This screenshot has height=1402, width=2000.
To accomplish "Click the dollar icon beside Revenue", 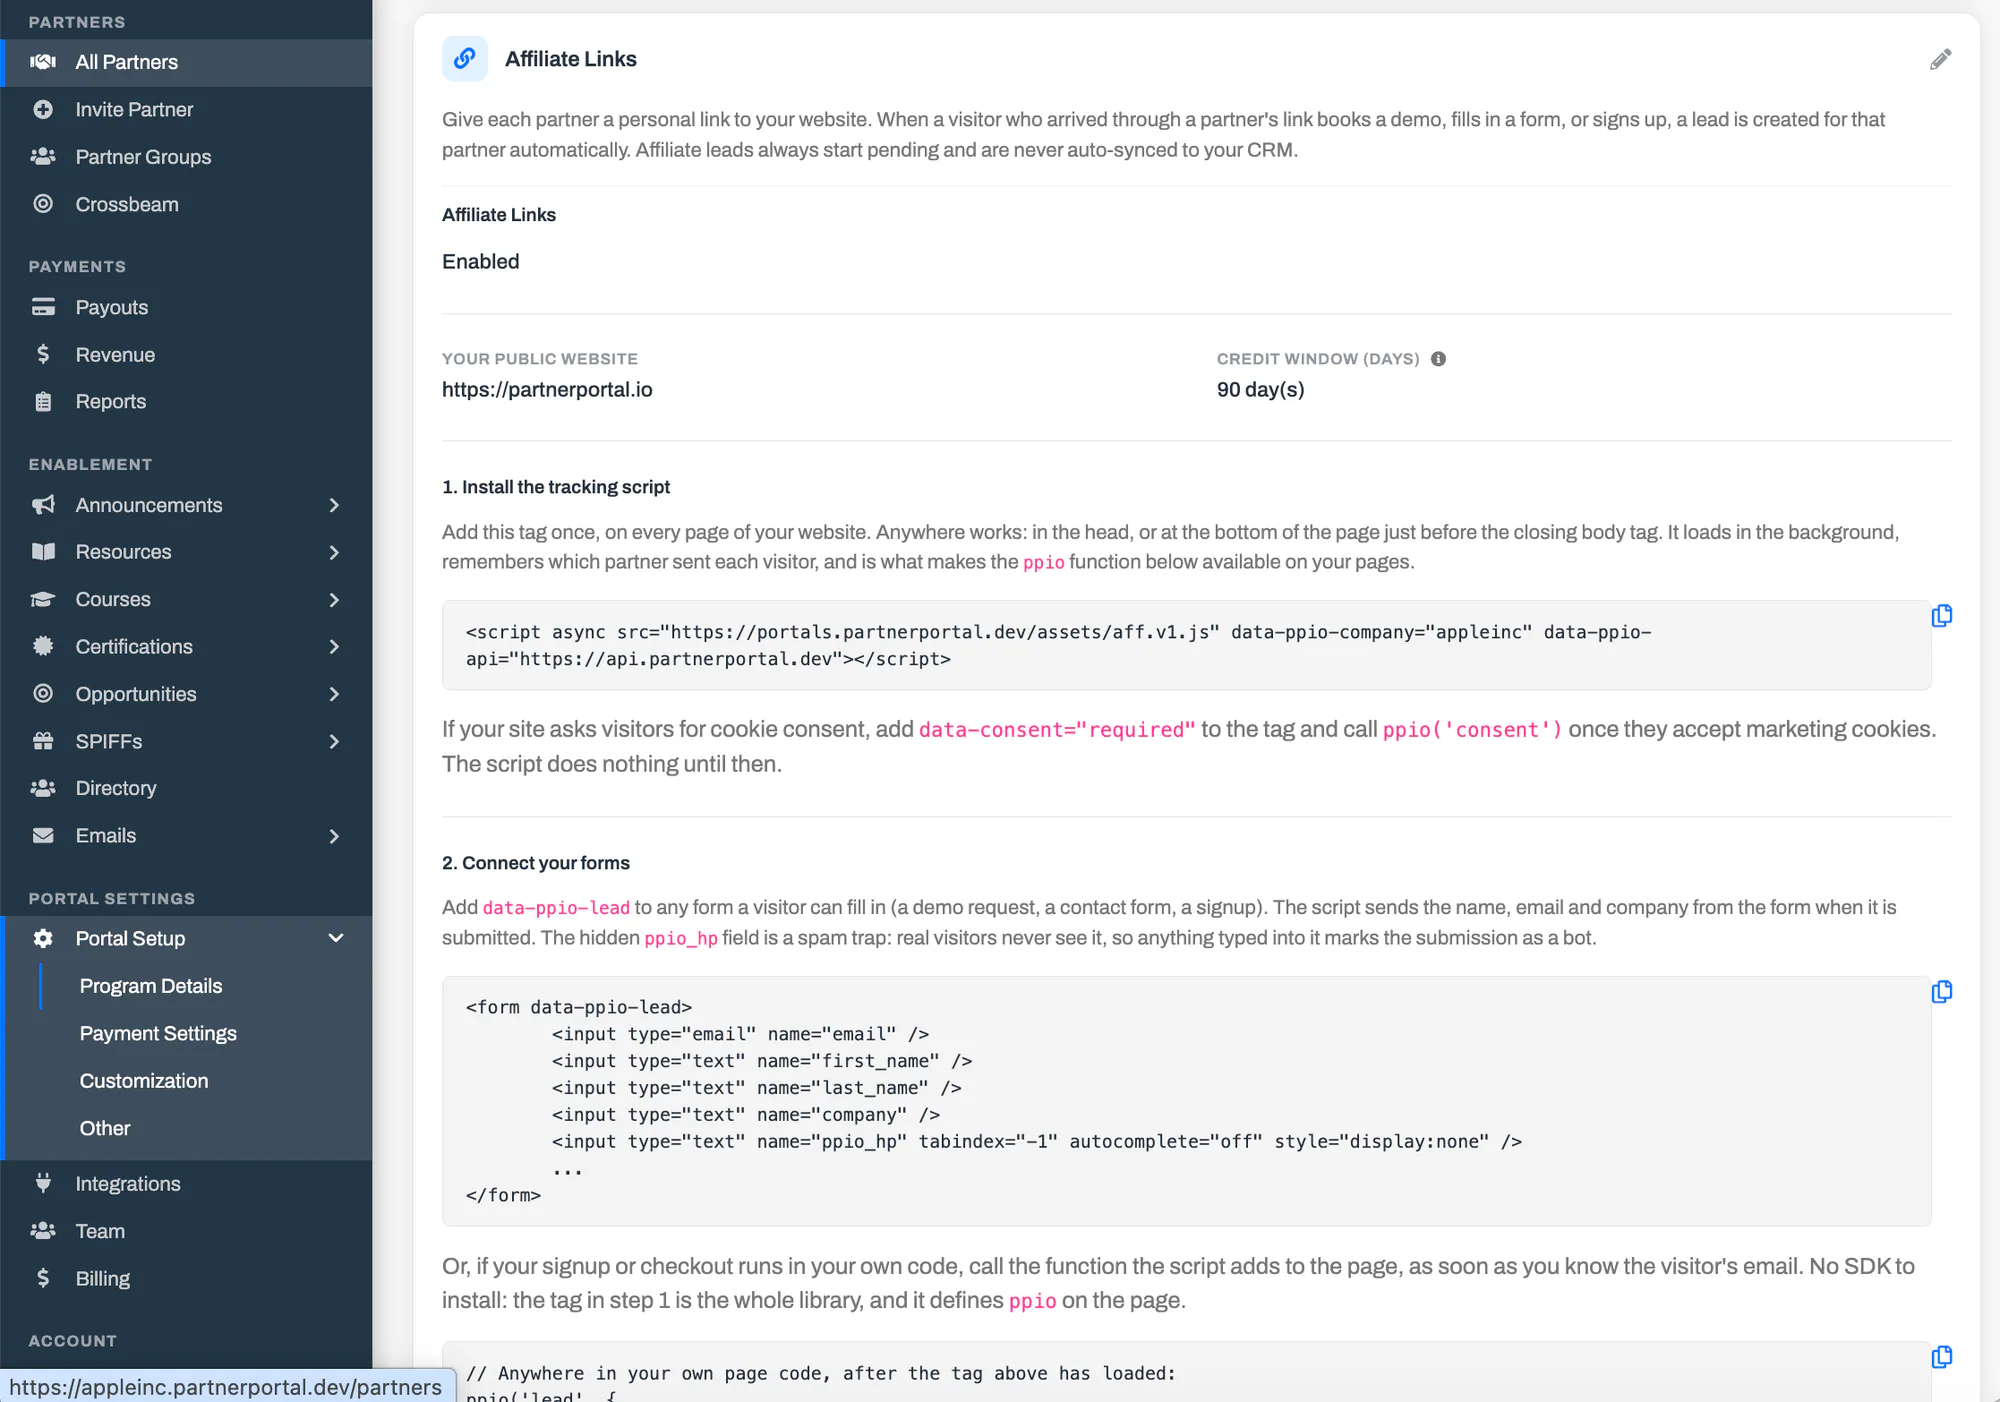I will pos(43,354).
